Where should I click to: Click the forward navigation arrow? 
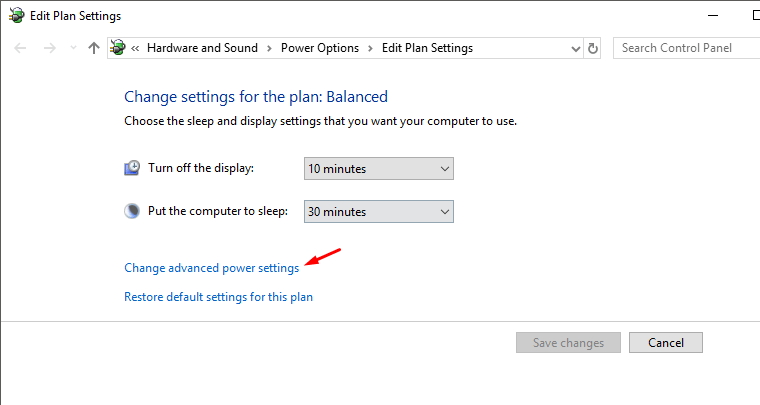(x=49, y=48)
